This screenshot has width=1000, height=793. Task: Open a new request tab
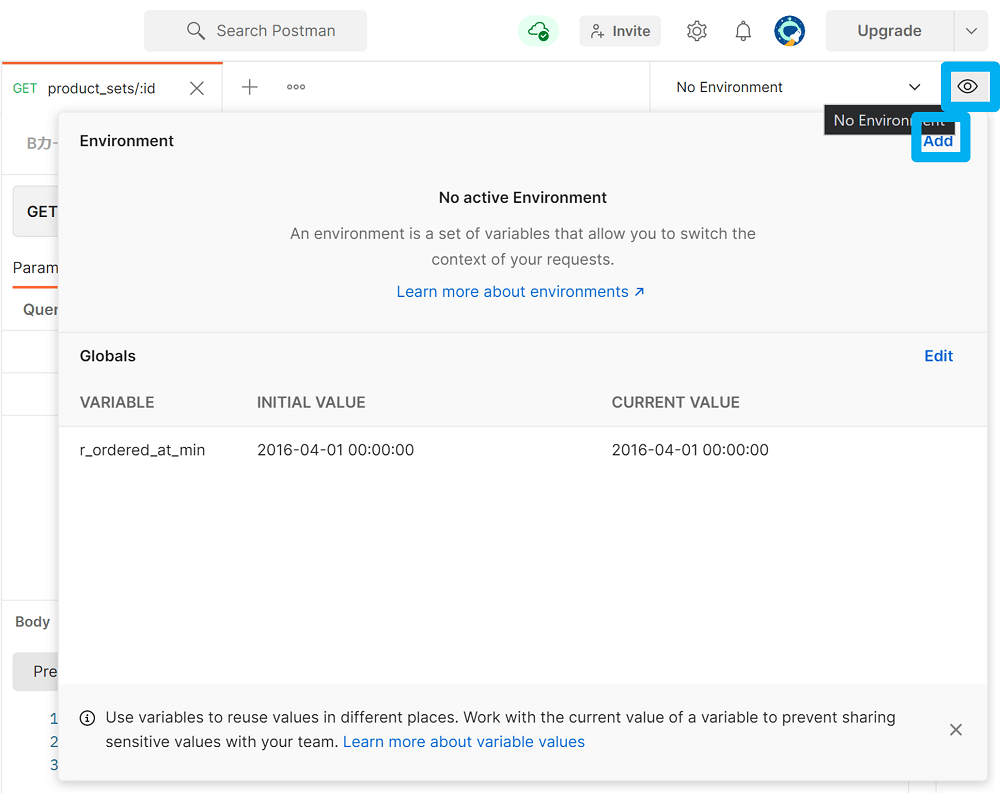click(249, 87)
